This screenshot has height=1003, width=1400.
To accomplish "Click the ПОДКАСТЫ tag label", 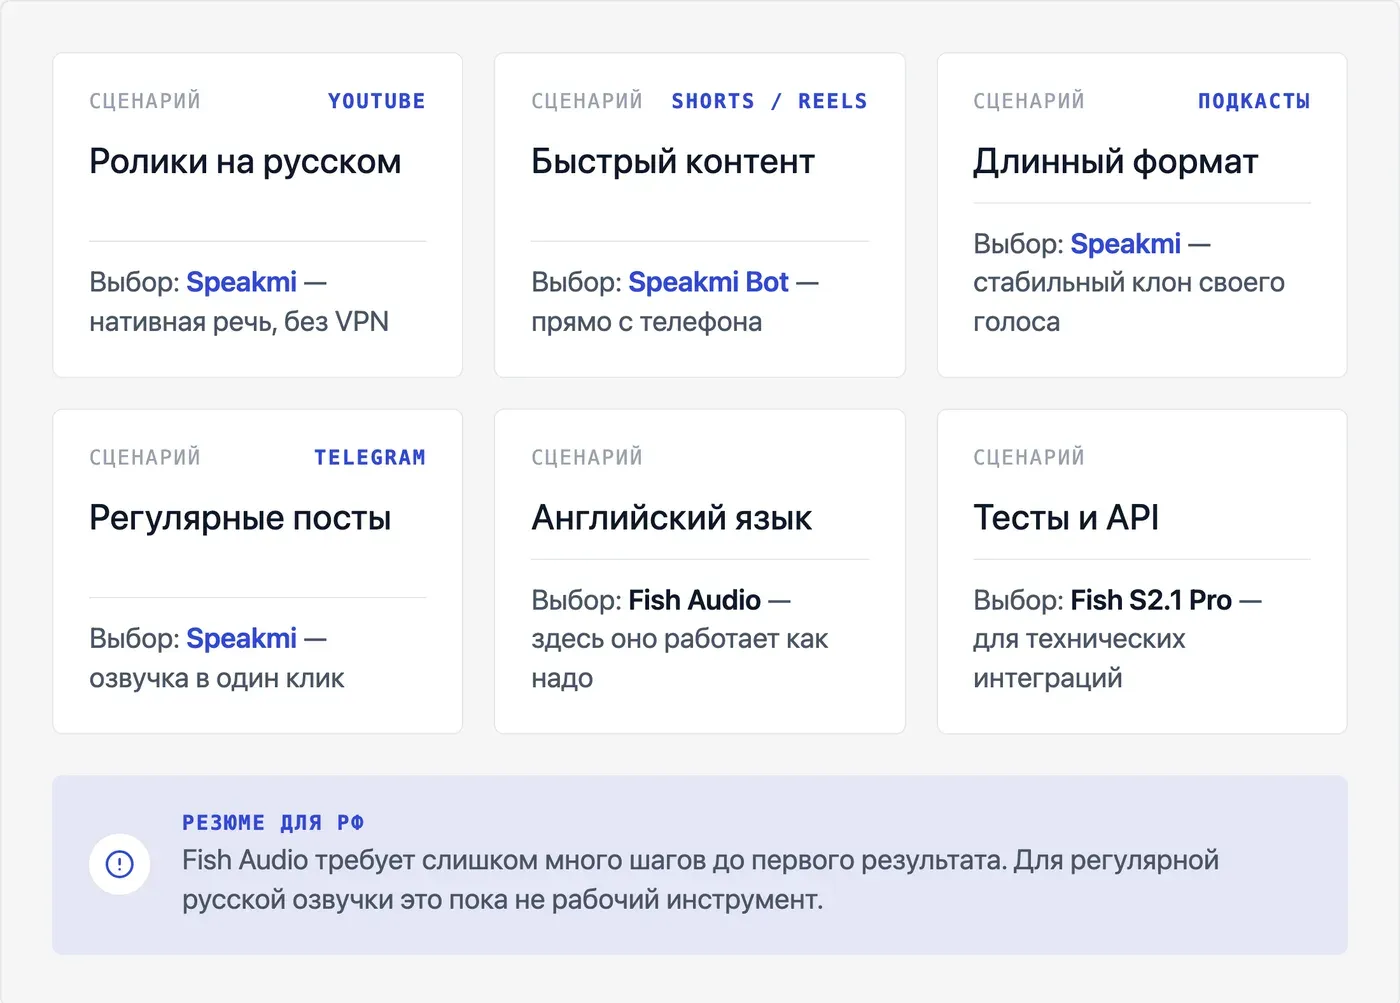I will [x=1254, y=101].
